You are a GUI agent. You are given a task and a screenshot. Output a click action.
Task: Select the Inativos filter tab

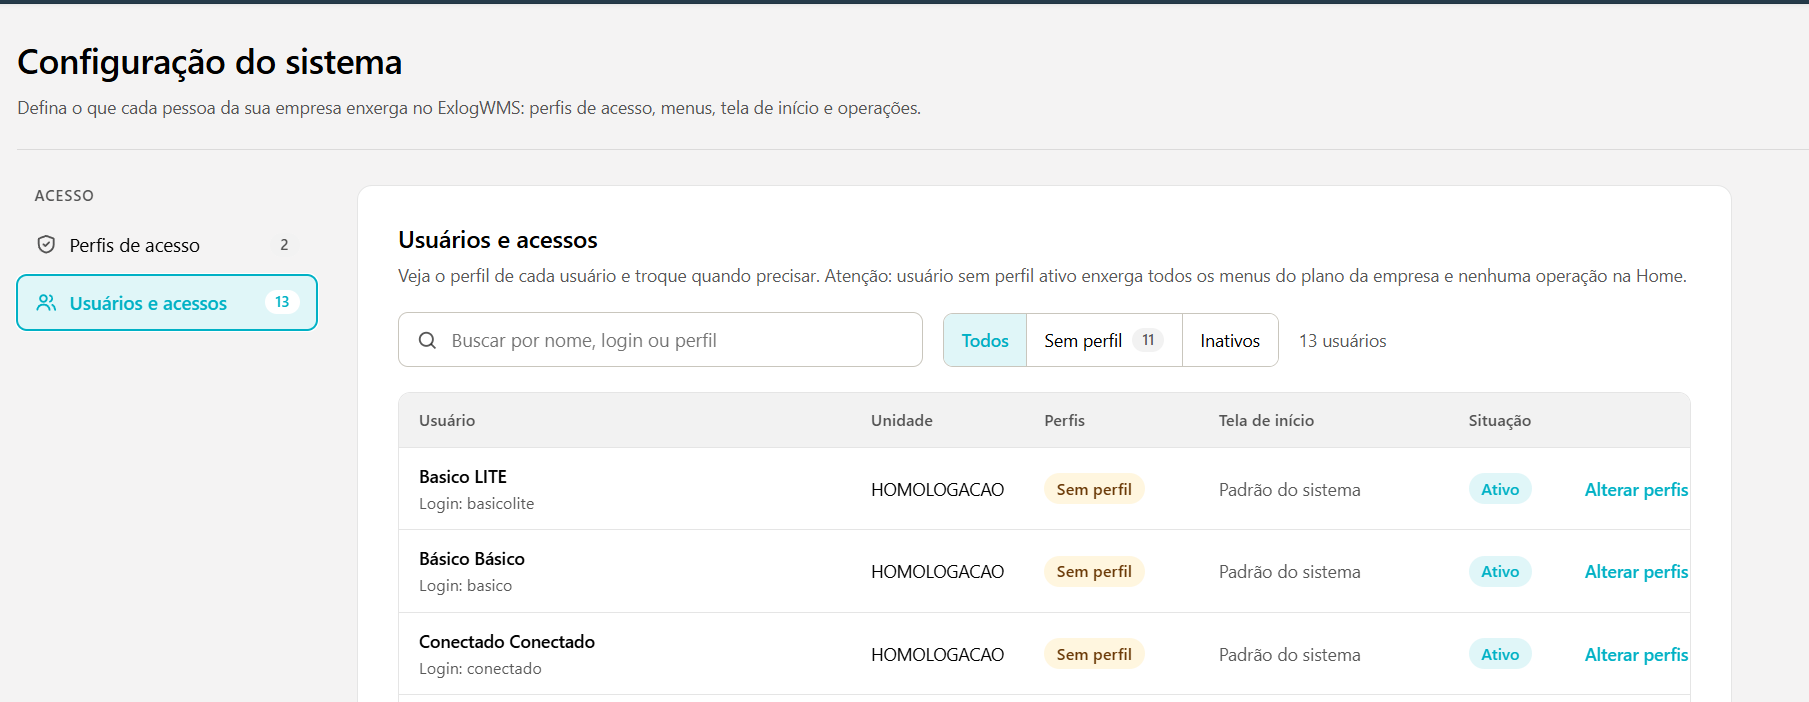pos(1230,340)
